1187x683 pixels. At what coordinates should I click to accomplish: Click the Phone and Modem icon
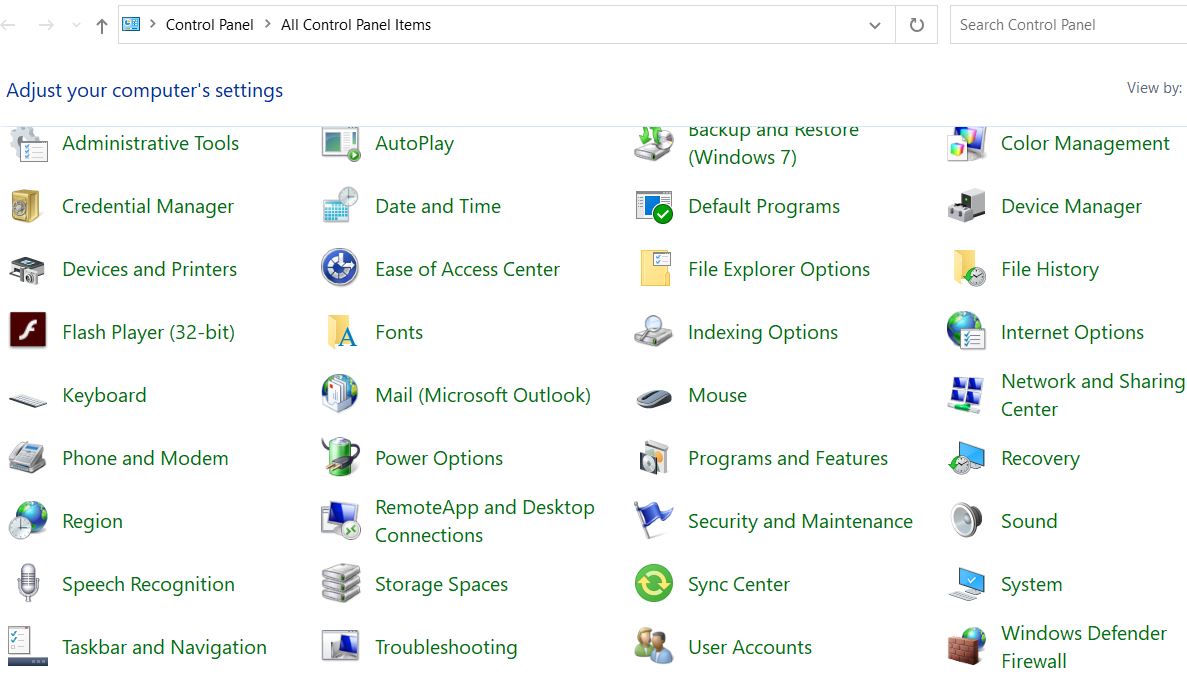(28, 457)
